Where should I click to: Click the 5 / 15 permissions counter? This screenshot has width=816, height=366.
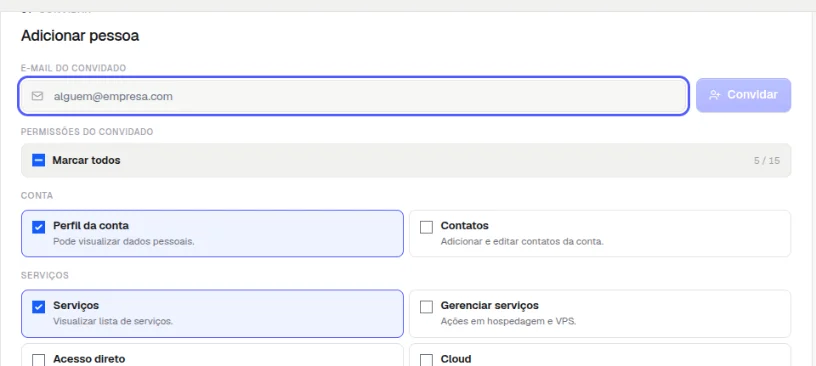(x=767, y=160)
